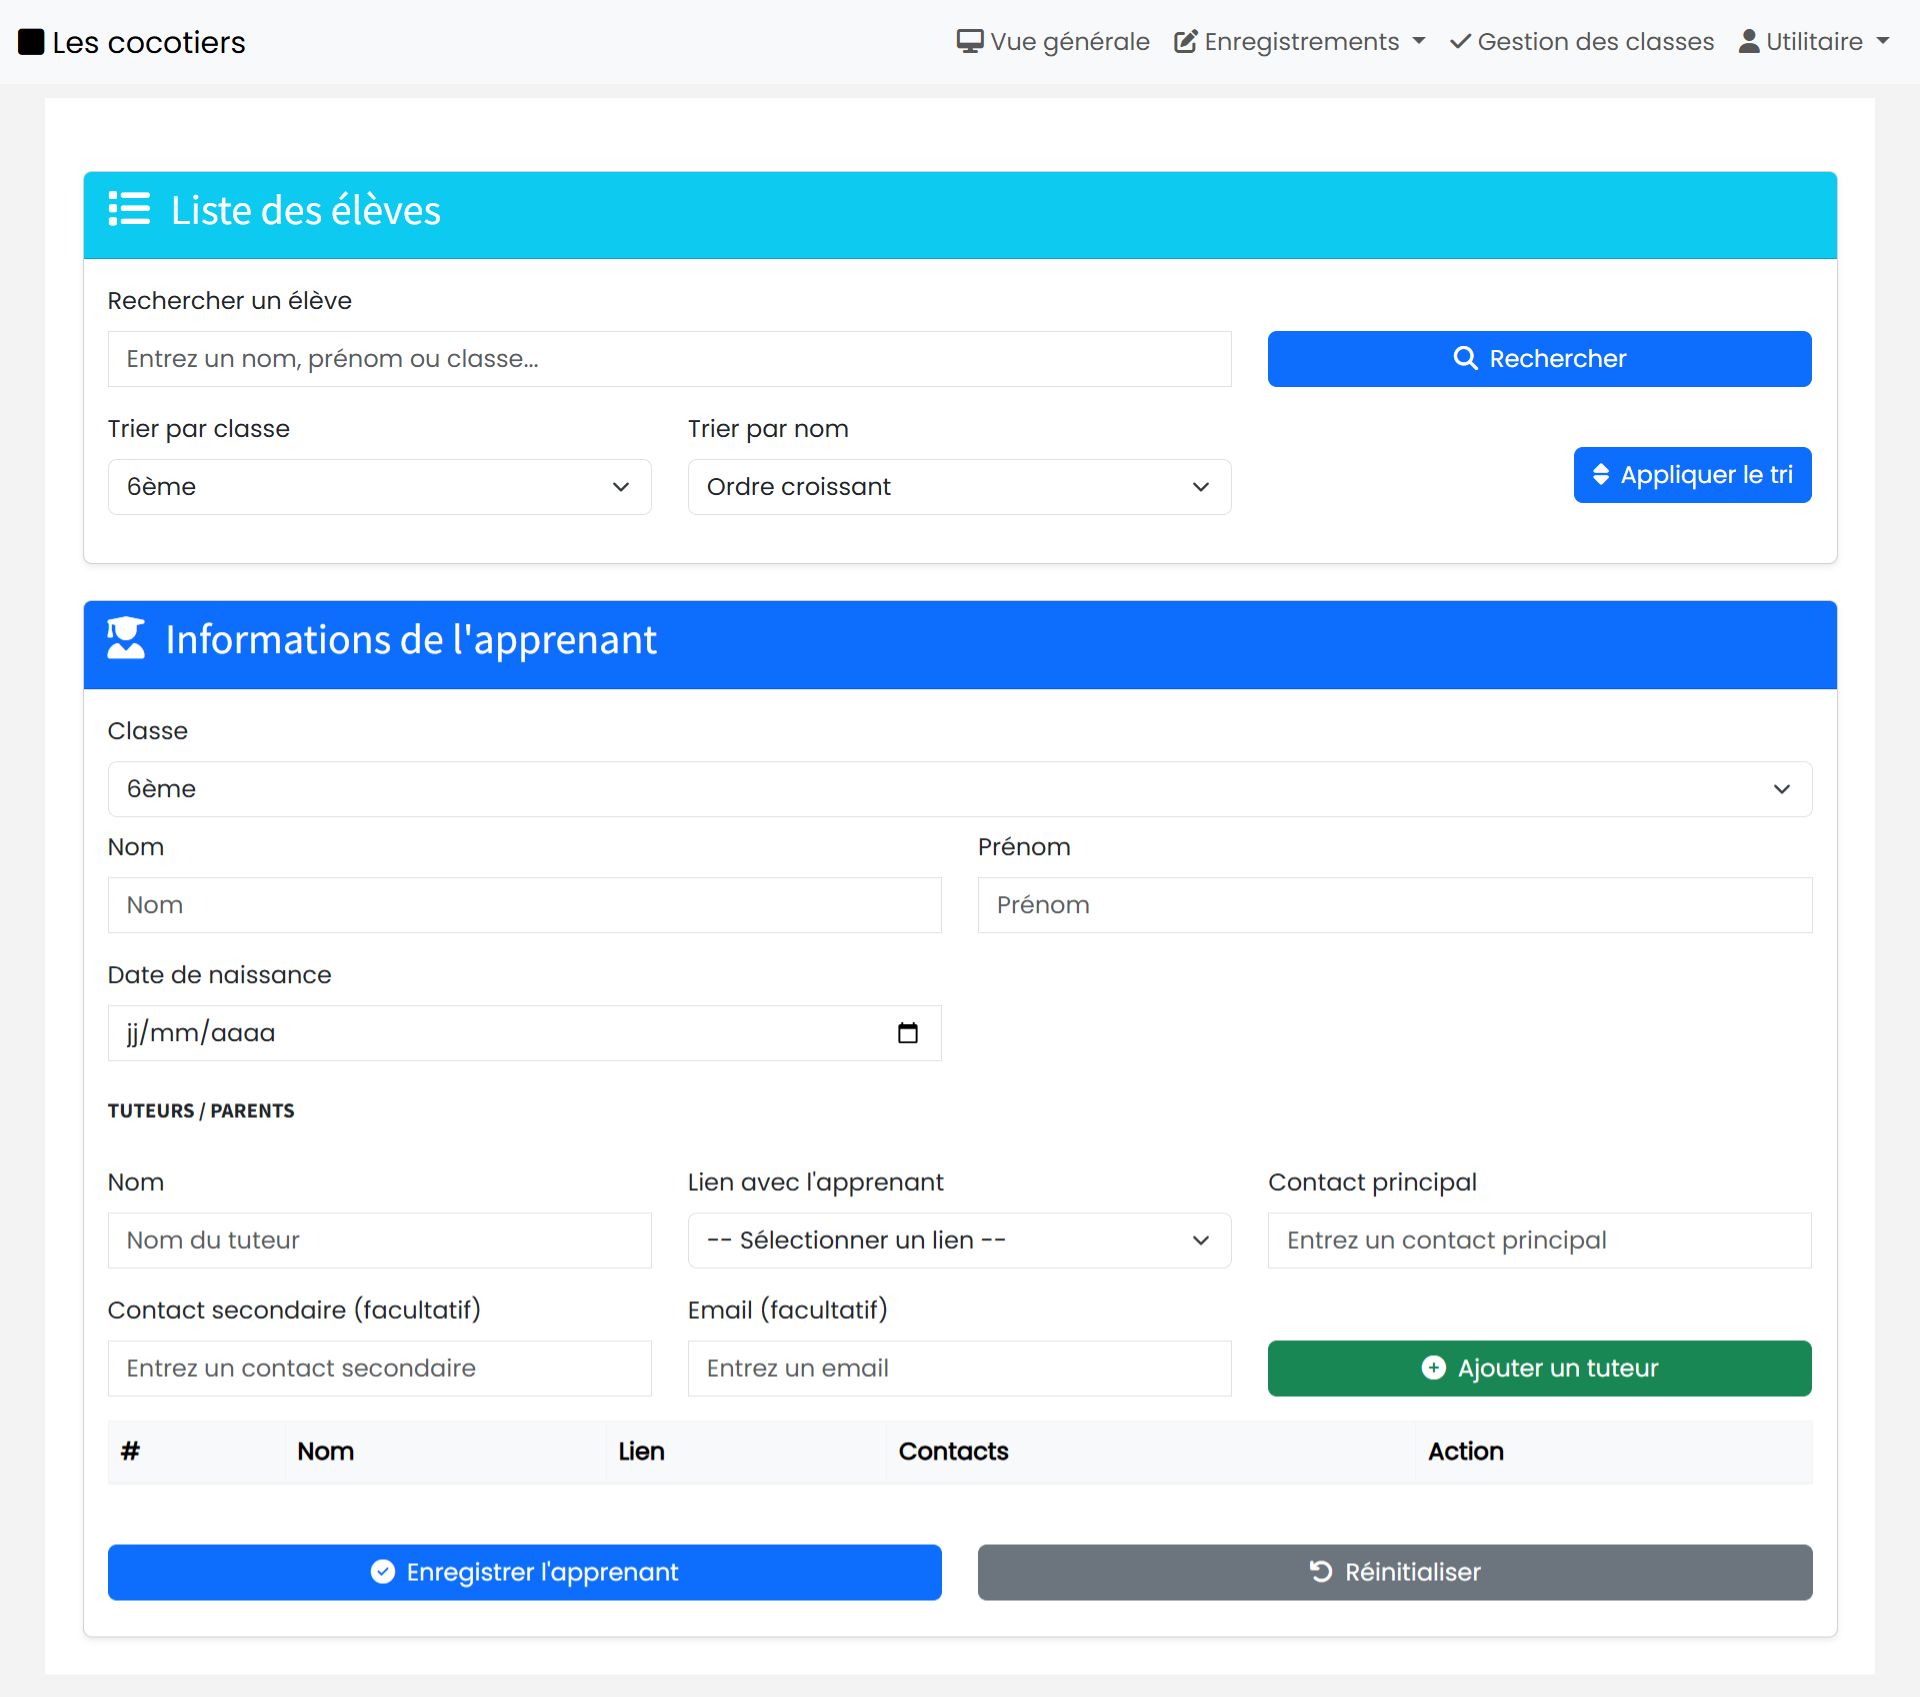Screen dimensions: 1920x1697
Task: Go to Gestion des classes
Action: (1594, 41)
